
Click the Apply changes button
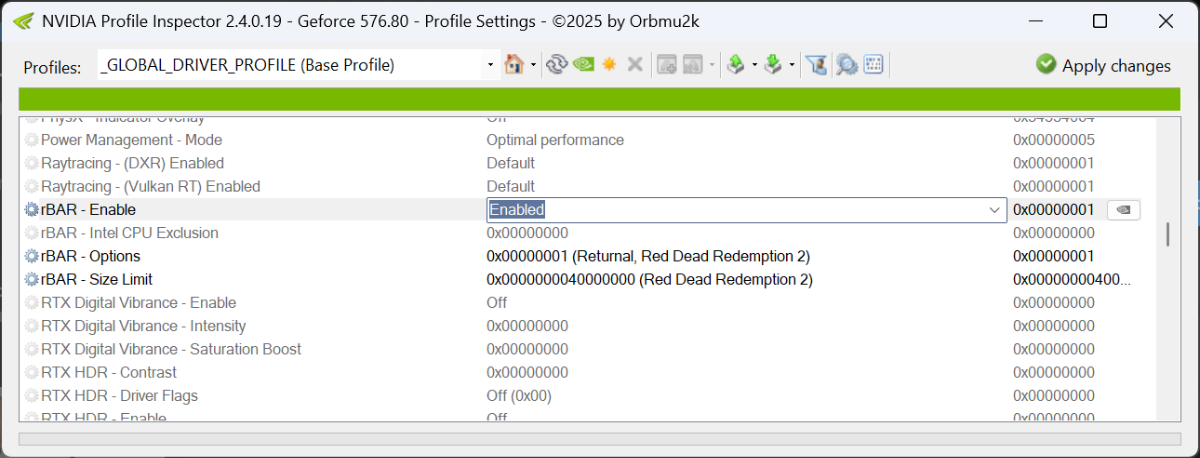[x=1103, y=65]
